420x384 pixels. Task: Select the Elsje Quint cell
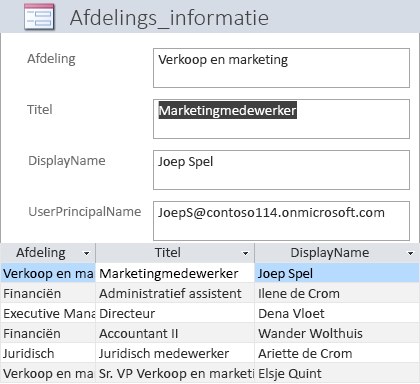pyautogui.click(x=337, y=373)
